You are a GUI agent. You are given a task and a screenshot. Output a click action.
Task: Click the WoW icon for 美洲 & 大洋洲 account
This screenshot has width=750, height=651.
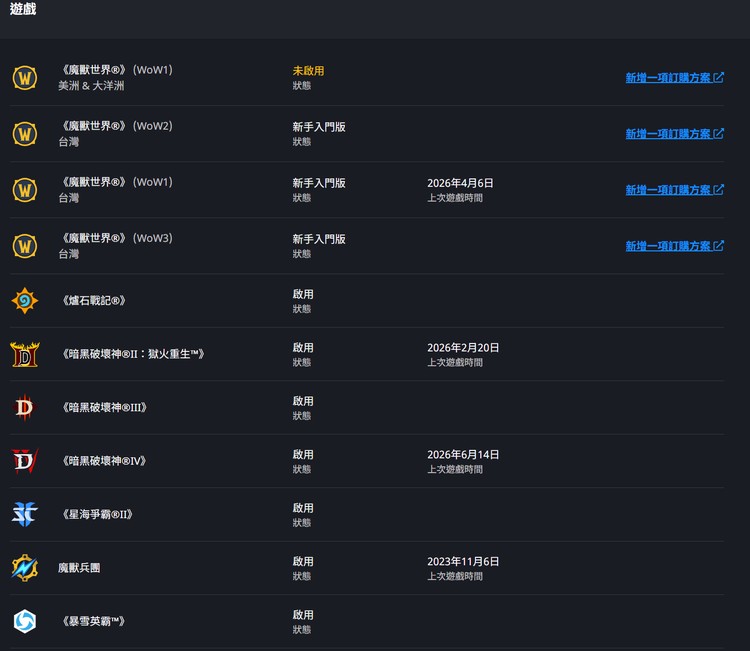tap(25, 77)
